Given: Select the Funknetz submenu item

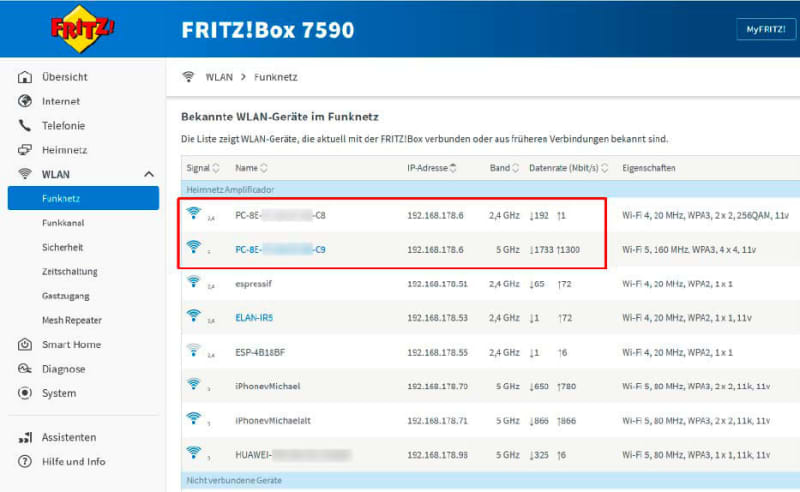Looking at the screenshot, I should coord(83,198).
